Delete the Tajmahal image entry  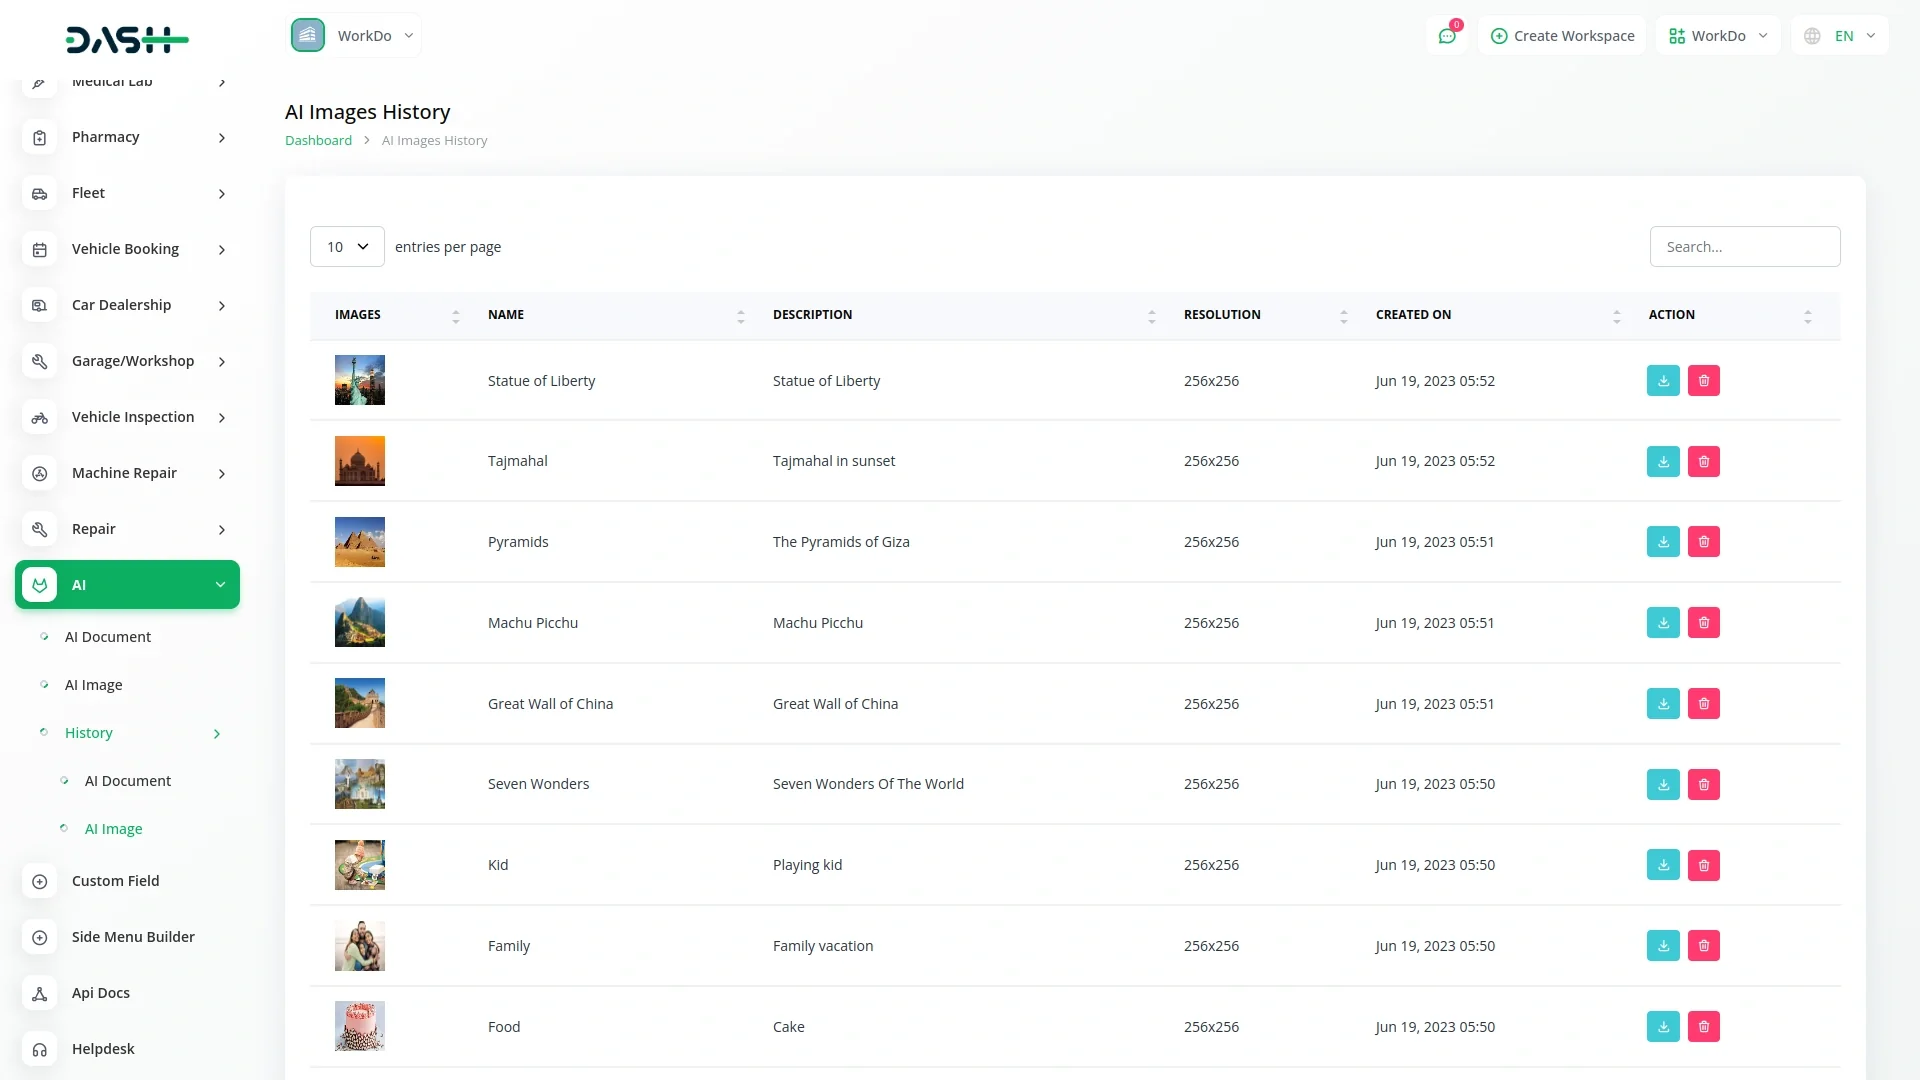1704,461
